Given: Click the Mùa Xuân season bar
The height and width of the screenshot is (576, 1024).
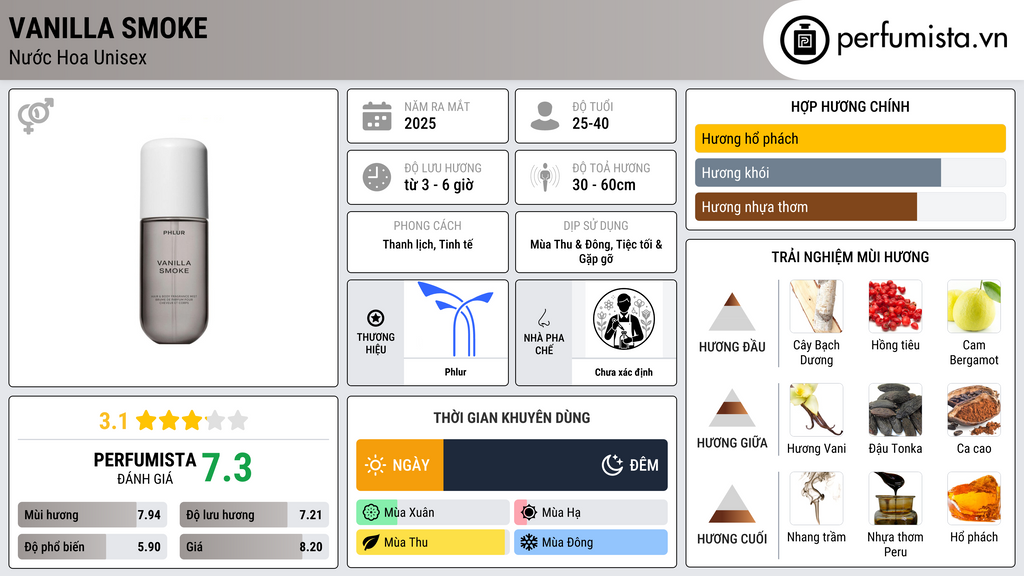Looking at the screenshot, I should tap(433, 513).
